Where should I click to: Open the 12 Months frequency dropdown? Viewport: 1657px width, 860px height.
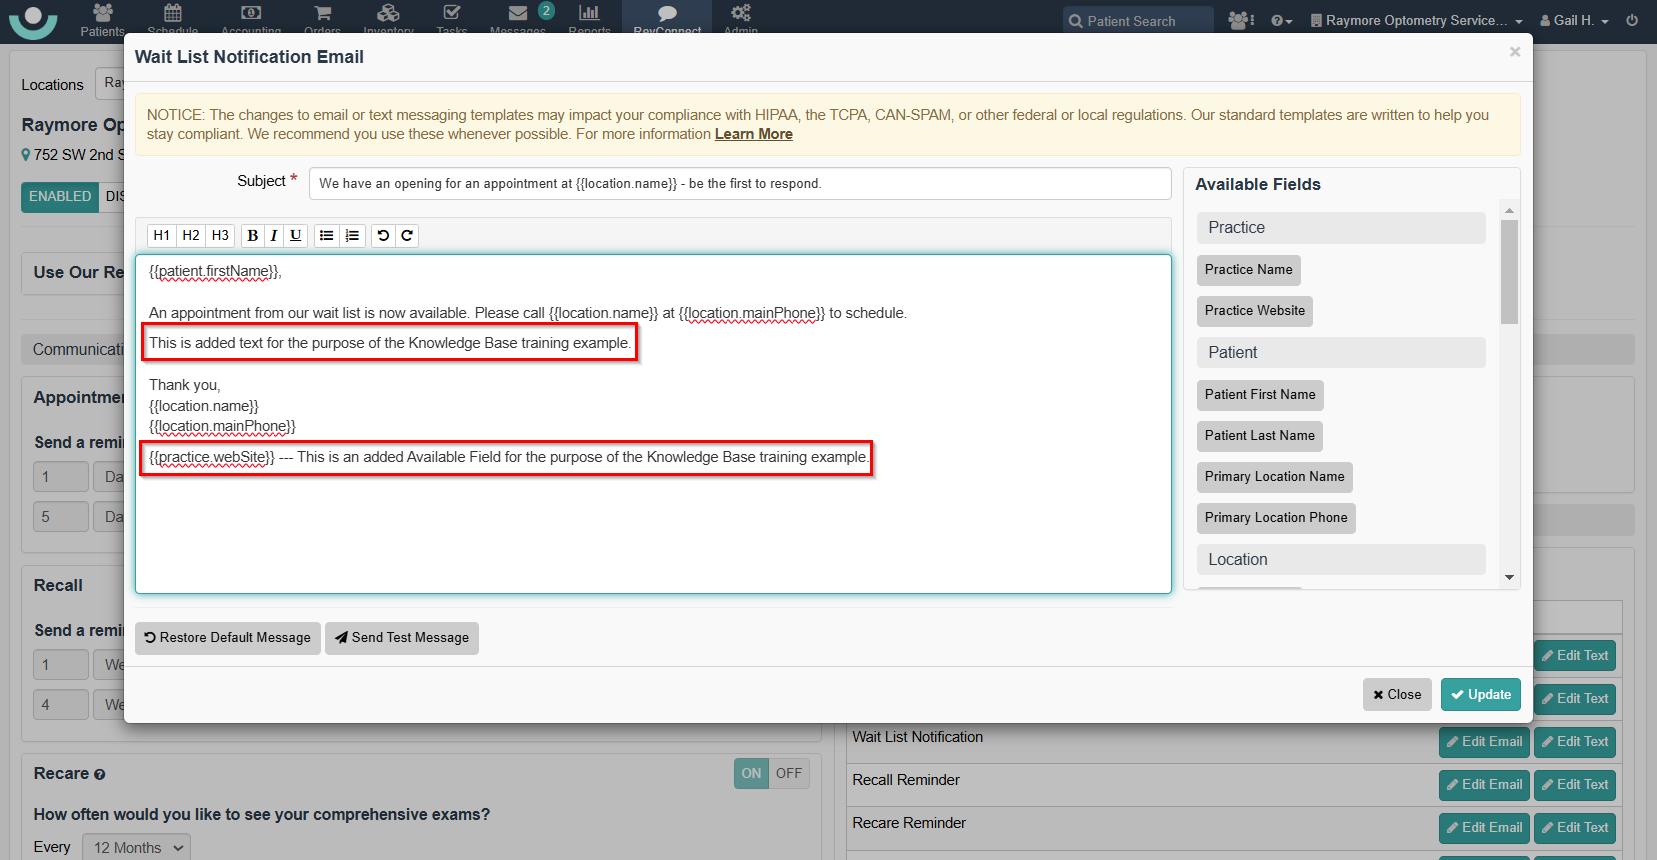137,847
